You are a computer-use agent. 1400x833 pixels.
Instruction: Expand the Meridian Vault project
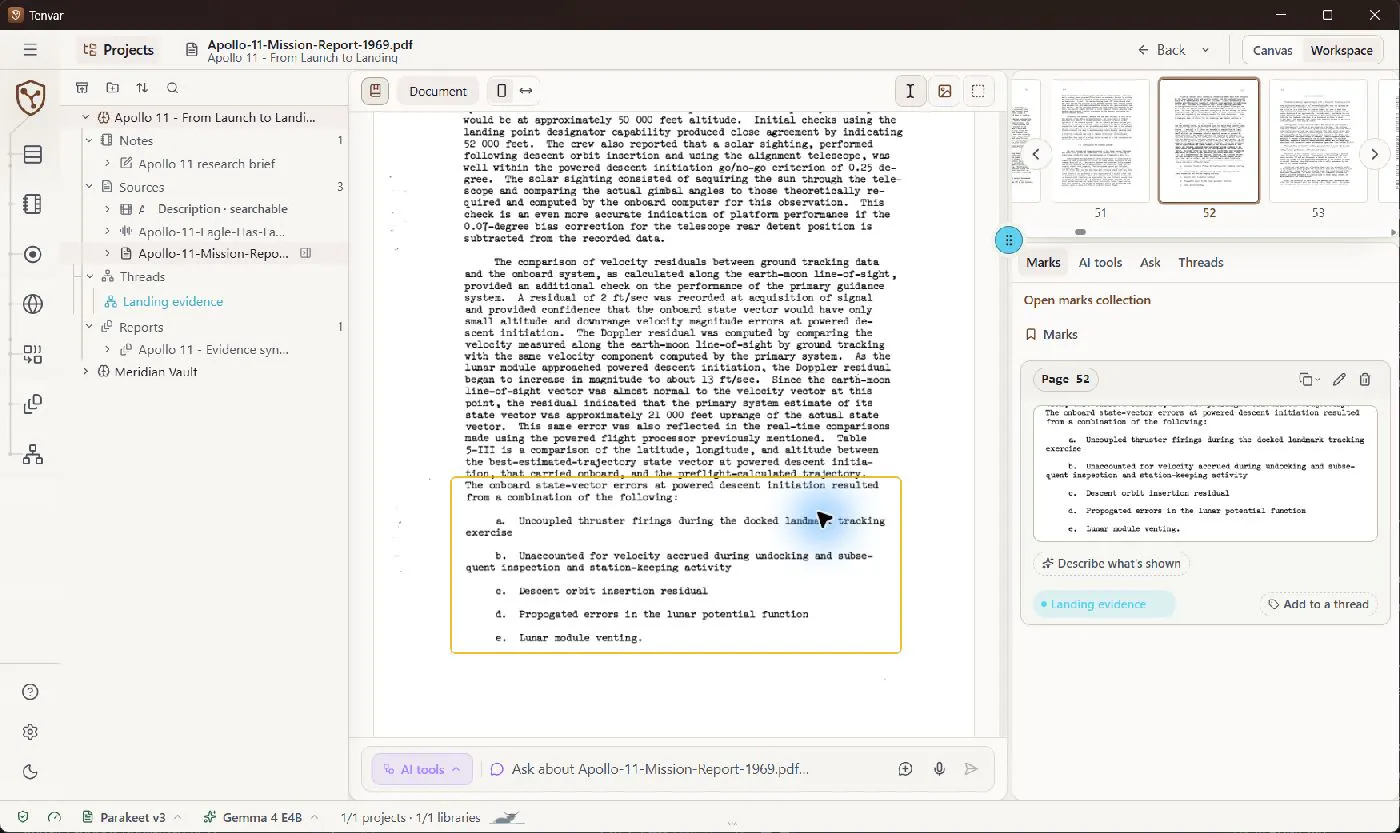pos(87,372)
